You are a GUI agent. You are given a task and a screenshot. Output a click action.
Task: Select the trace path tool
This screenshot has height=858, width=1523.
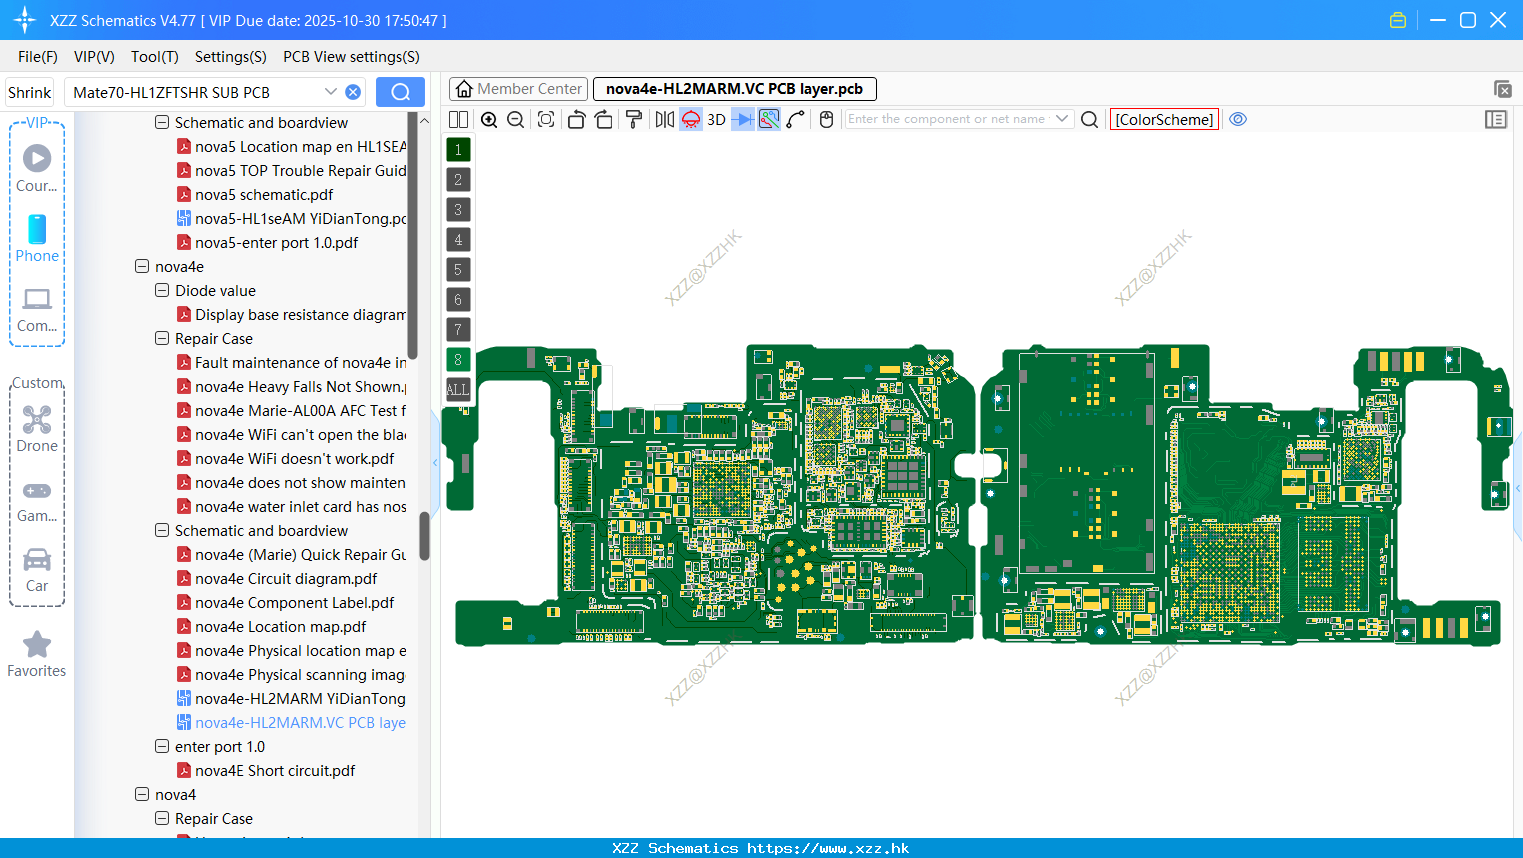[x=796, y=119]
